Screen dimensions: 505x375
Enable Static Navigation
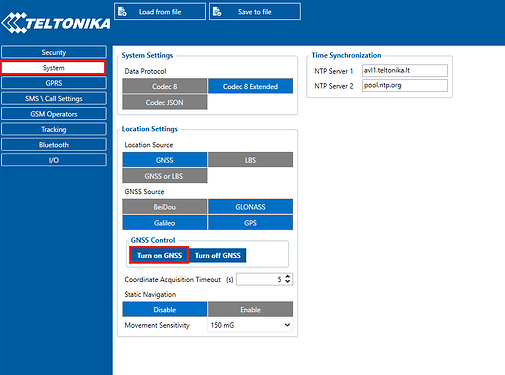[x=250, y=310]
